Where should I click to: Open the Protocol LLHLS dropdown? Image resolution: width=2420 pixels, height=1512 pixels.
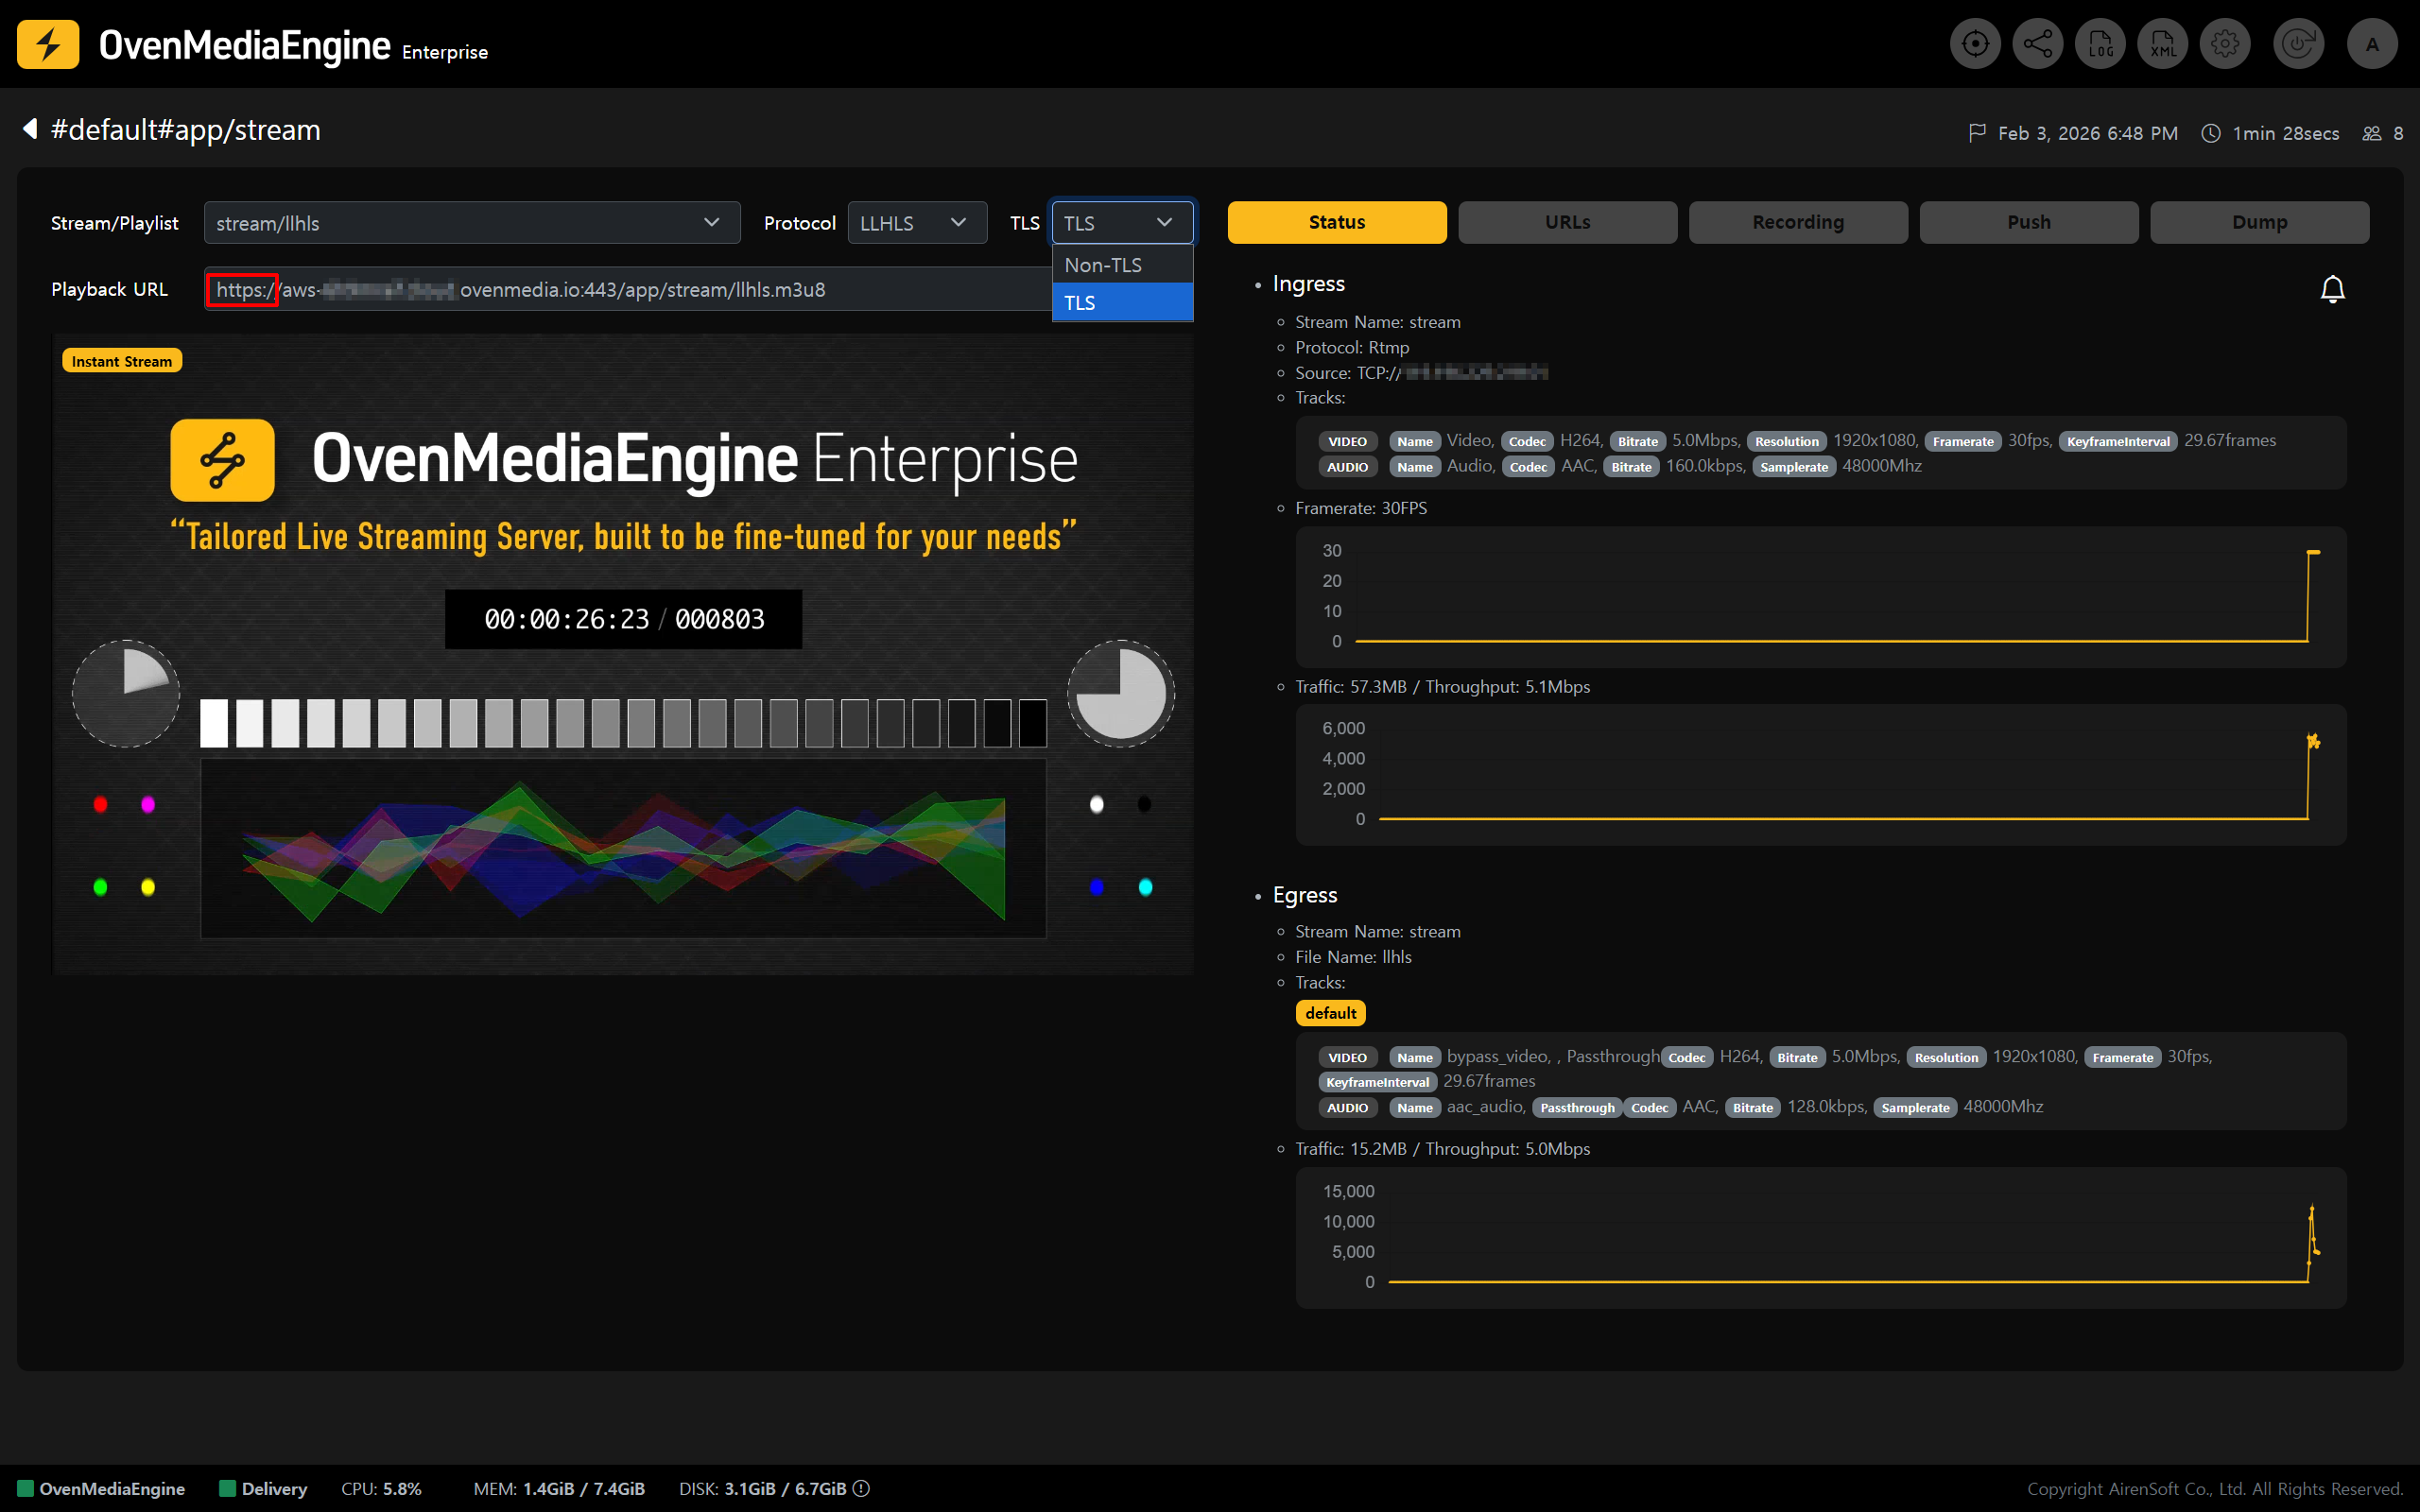(x=916, y=223)
